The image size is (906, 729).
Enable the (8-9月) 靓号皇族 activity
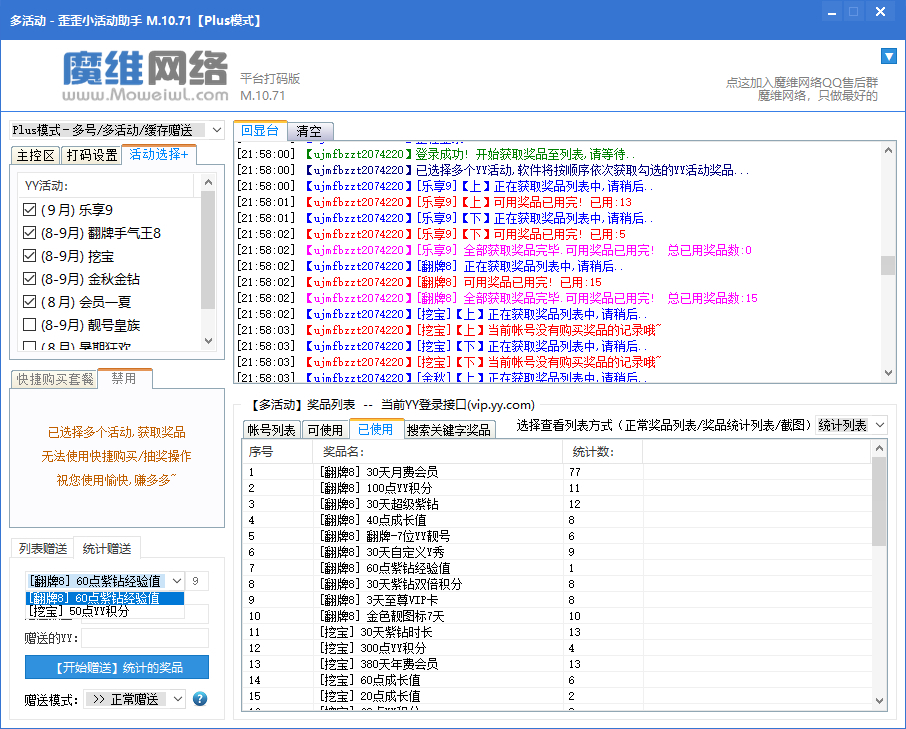[x=29, y=325]
